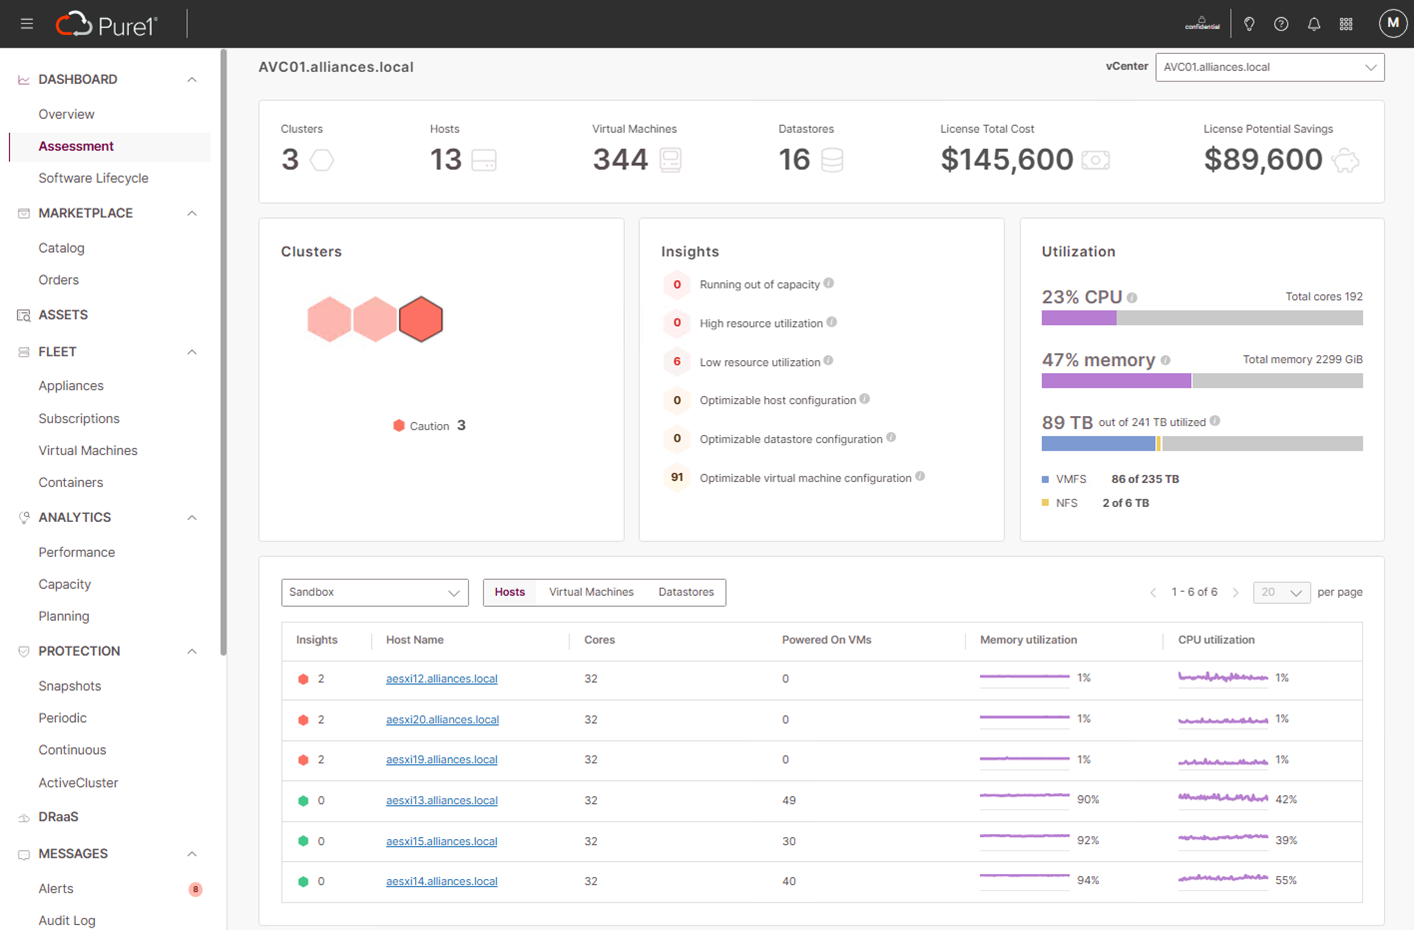This screenshot has width=1414, height=930.
Task: Click the memory utilization bar
Action: [x=1201, y=381]
